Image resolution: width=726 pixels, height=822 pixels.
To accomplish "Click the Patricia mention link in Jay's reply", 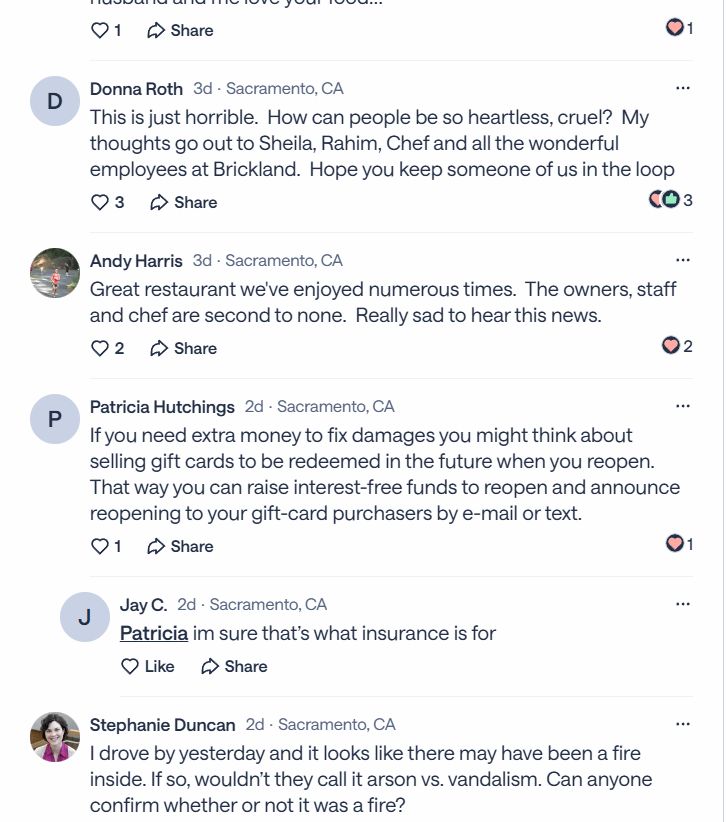I will click(153, 633).
